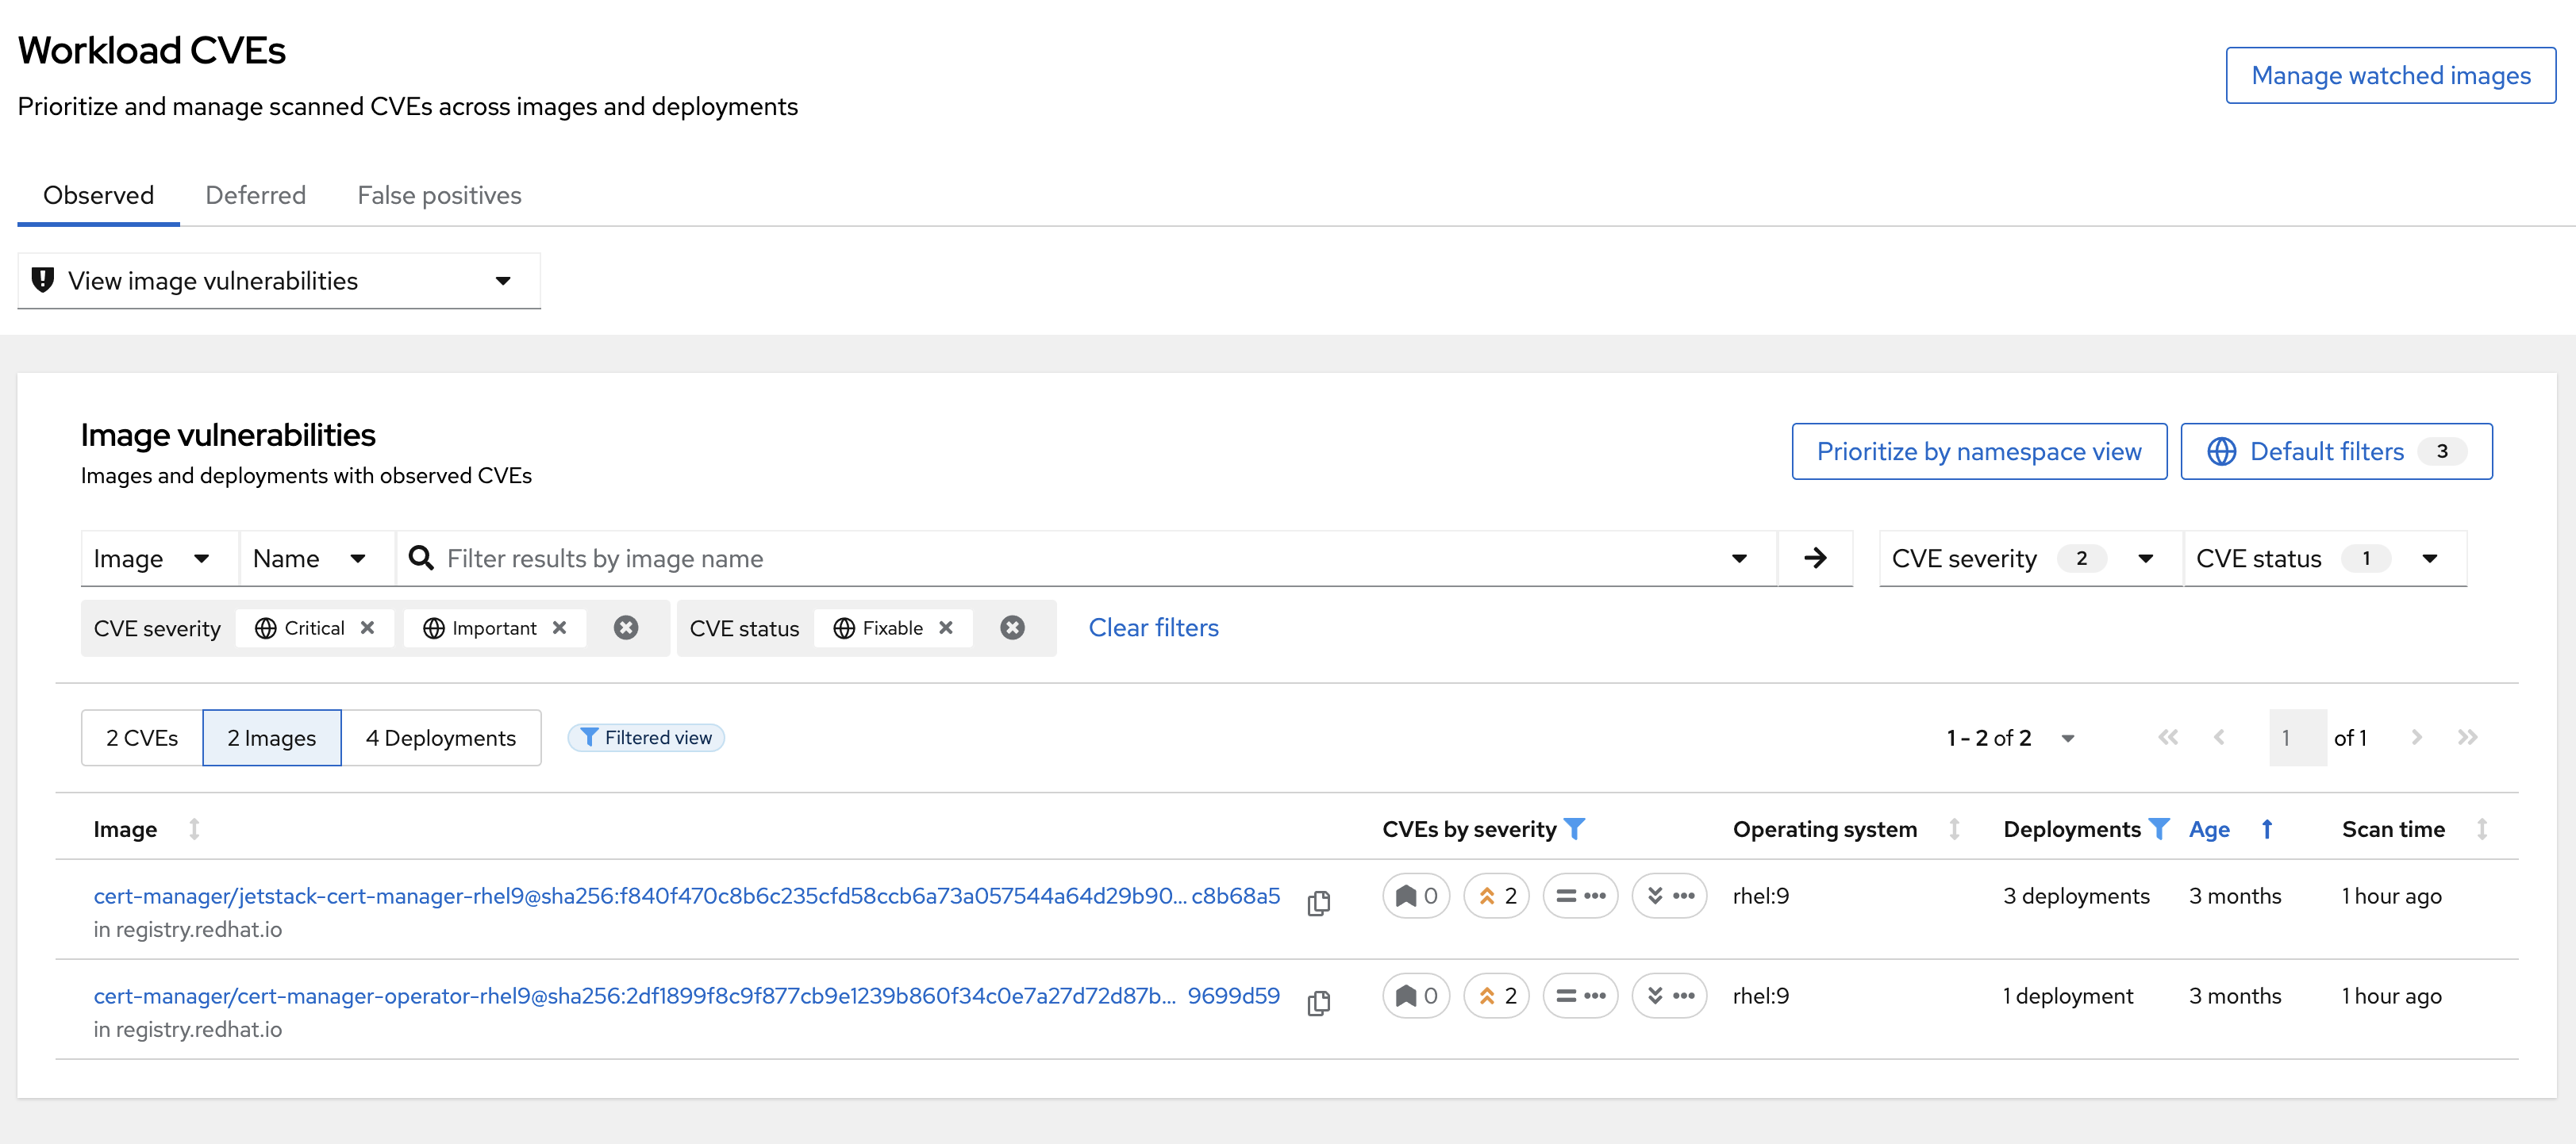This screenshot has width=2576, height=1144.
Task: Type in the image name filter field
Action: (1080, 558)
